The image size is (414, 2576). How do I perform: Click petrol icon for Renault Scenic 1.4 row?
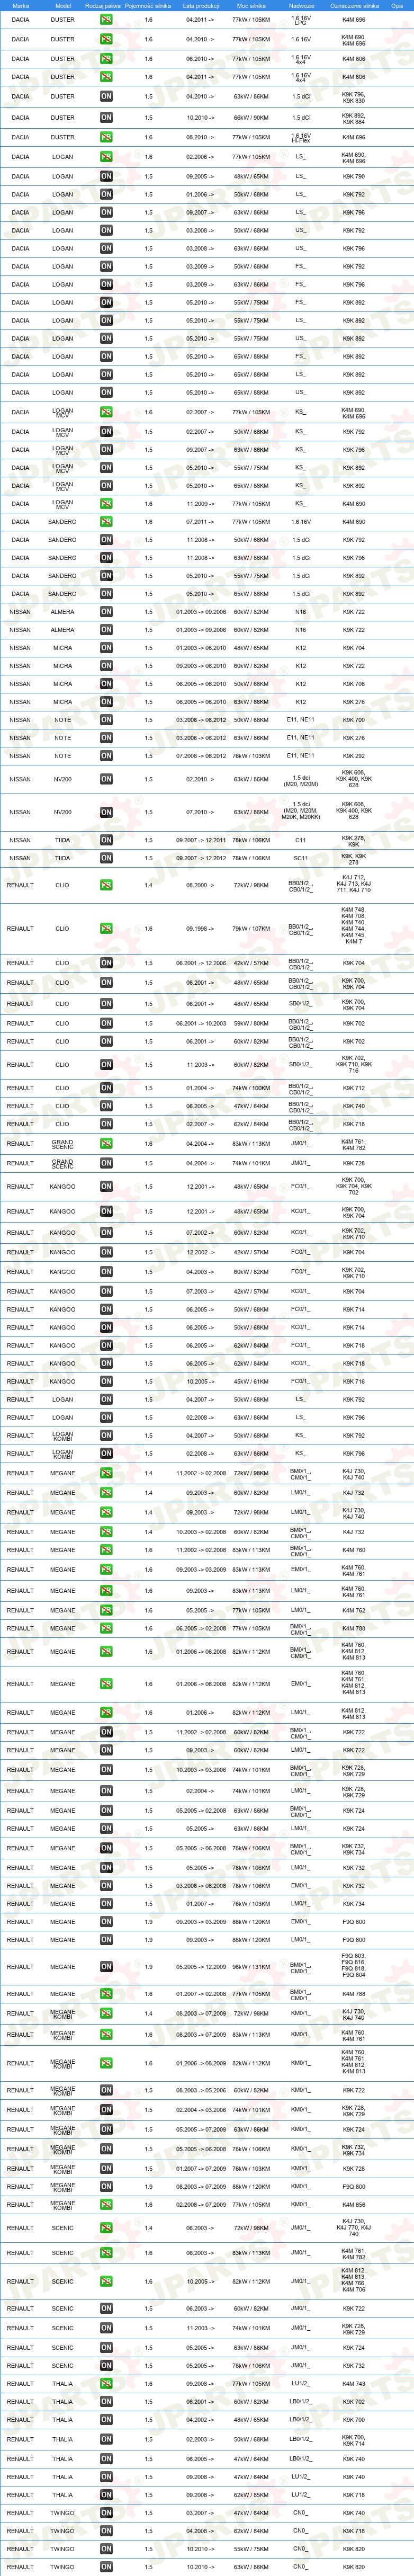pyautogui.click(x=106, y=2227)
